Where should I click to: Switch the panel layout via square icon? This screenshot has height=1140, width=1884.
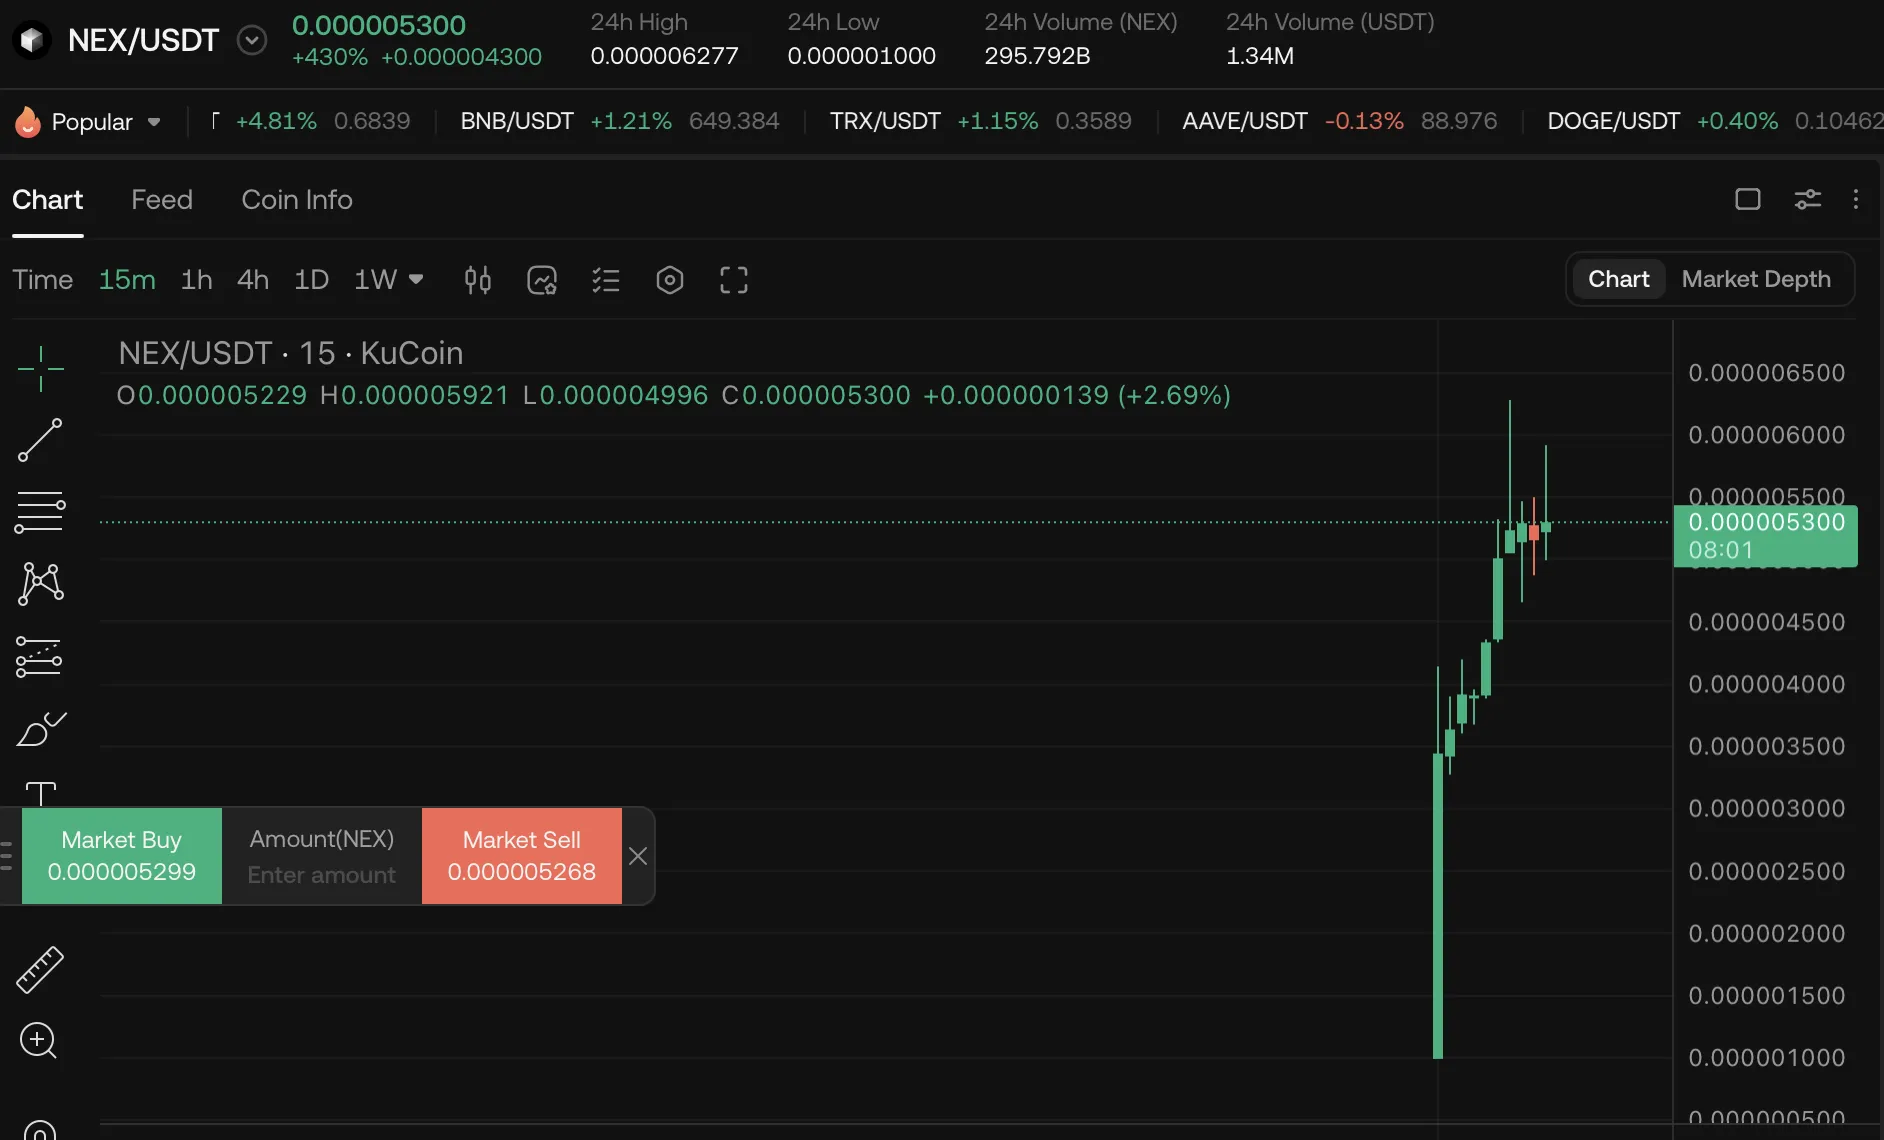click(1748, 199)
